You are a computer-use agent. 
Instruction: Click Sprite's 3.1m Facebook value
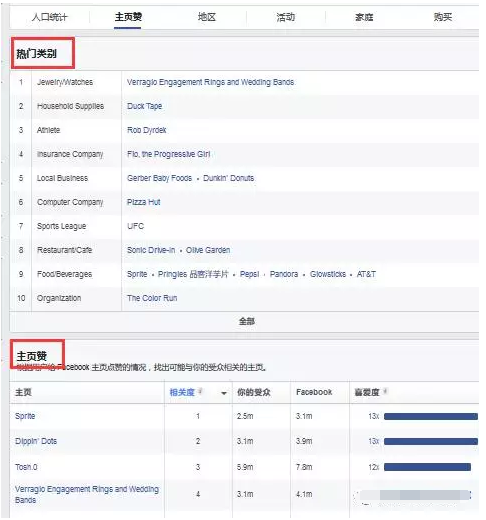coord(304,416)
